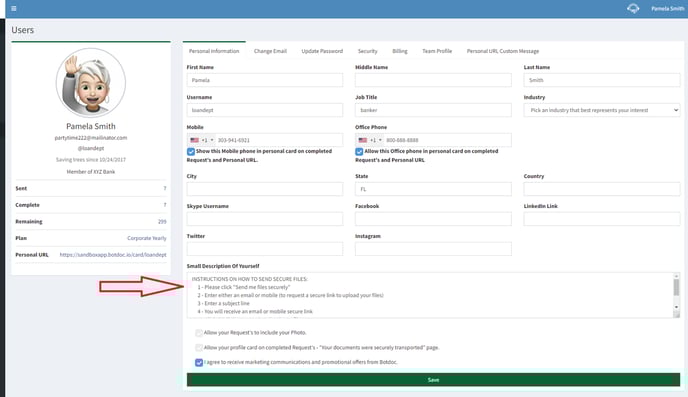Screen dimensions: 688x397
Task: Switch to the Change Email tab
Action: pos(270,51)
